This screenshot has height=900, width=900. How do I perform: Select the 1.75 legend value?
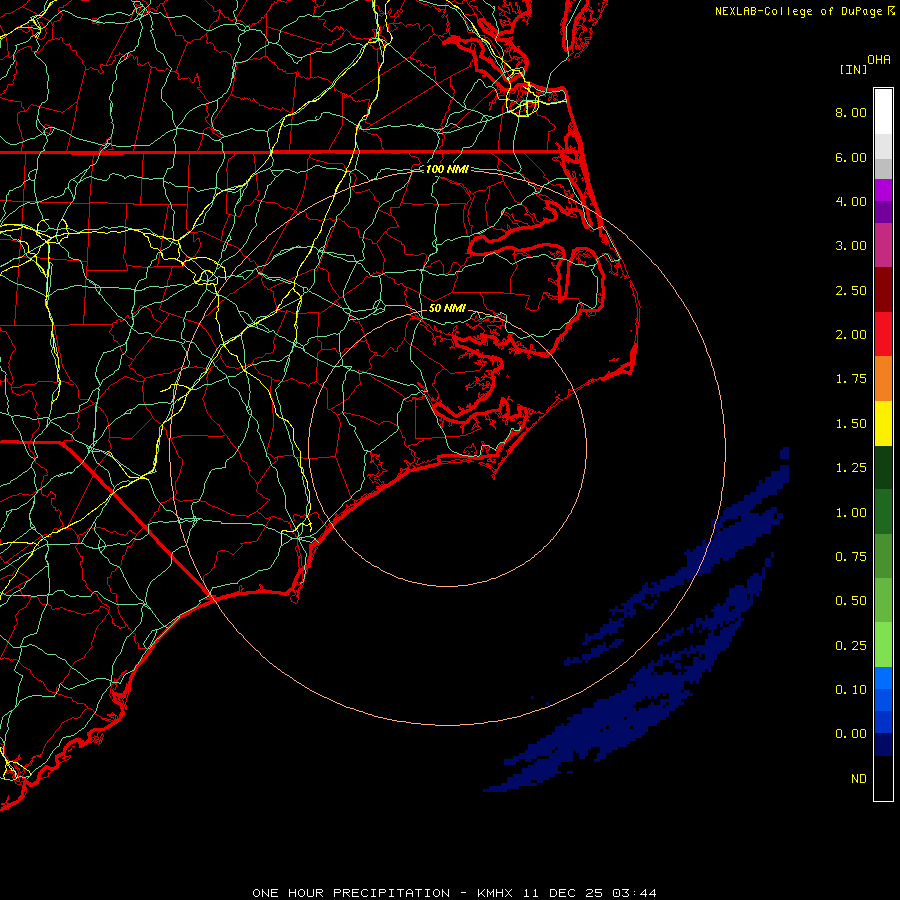point(851,379)
